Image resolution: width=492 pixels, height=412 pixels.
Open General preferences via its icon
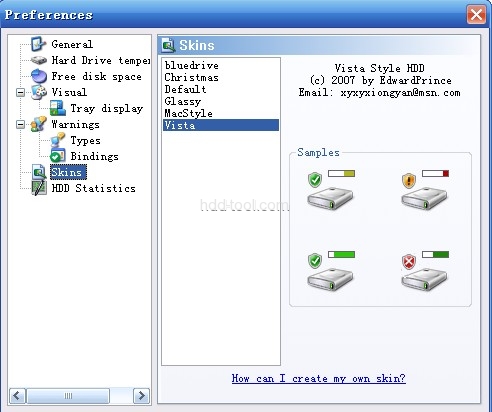coord(38,44)
